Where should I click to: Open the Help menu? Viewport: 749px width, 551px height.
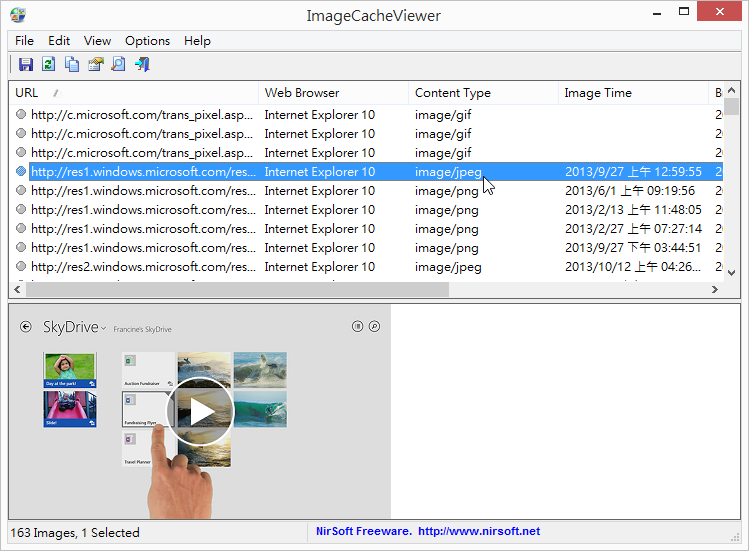[x=197, y=41]
